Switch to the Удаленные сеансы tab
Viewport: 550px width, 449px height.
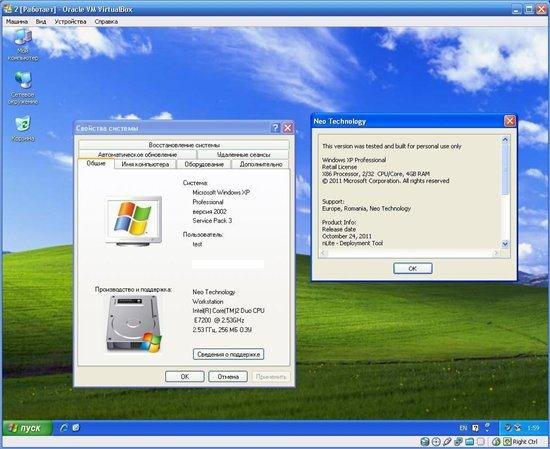[243, 154]
